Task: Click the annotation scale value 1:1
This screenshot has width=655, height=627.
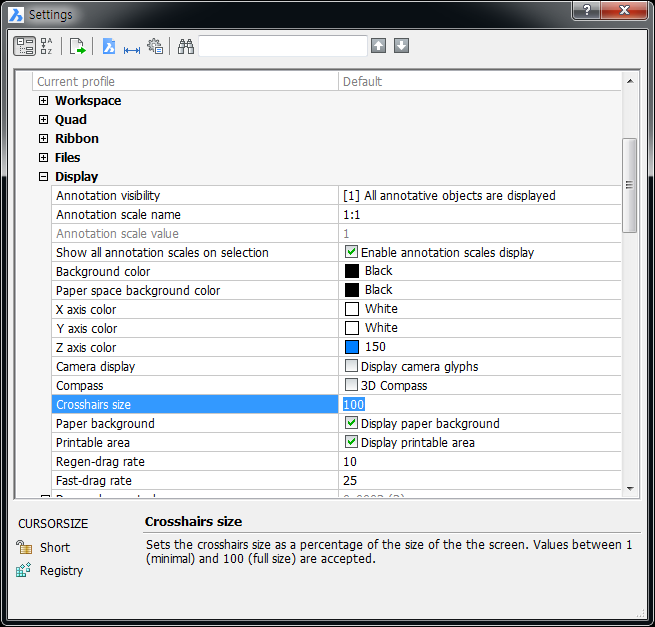Action: 352,214
